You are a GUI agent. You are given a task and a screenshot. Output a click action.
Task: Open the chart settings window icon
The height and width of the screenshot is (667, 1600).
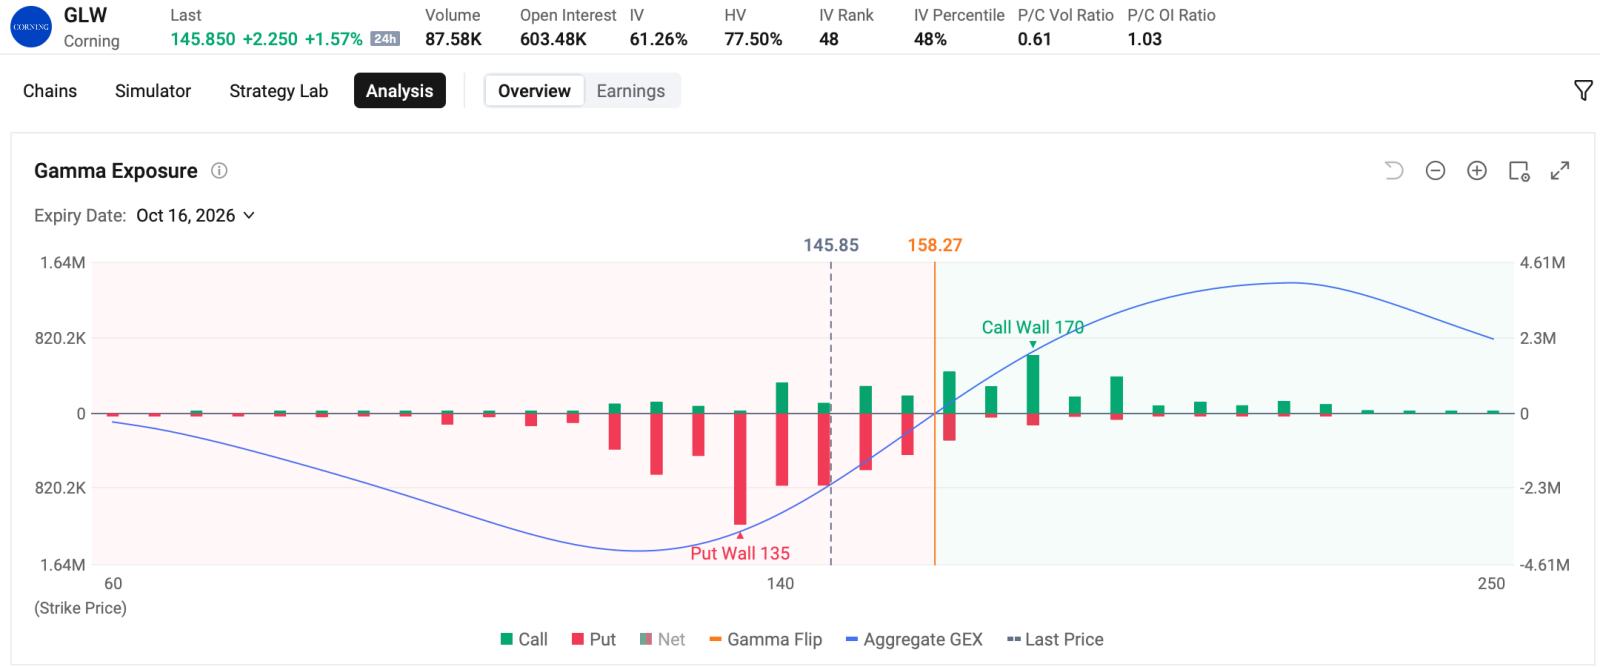[x=1519, y=171]
